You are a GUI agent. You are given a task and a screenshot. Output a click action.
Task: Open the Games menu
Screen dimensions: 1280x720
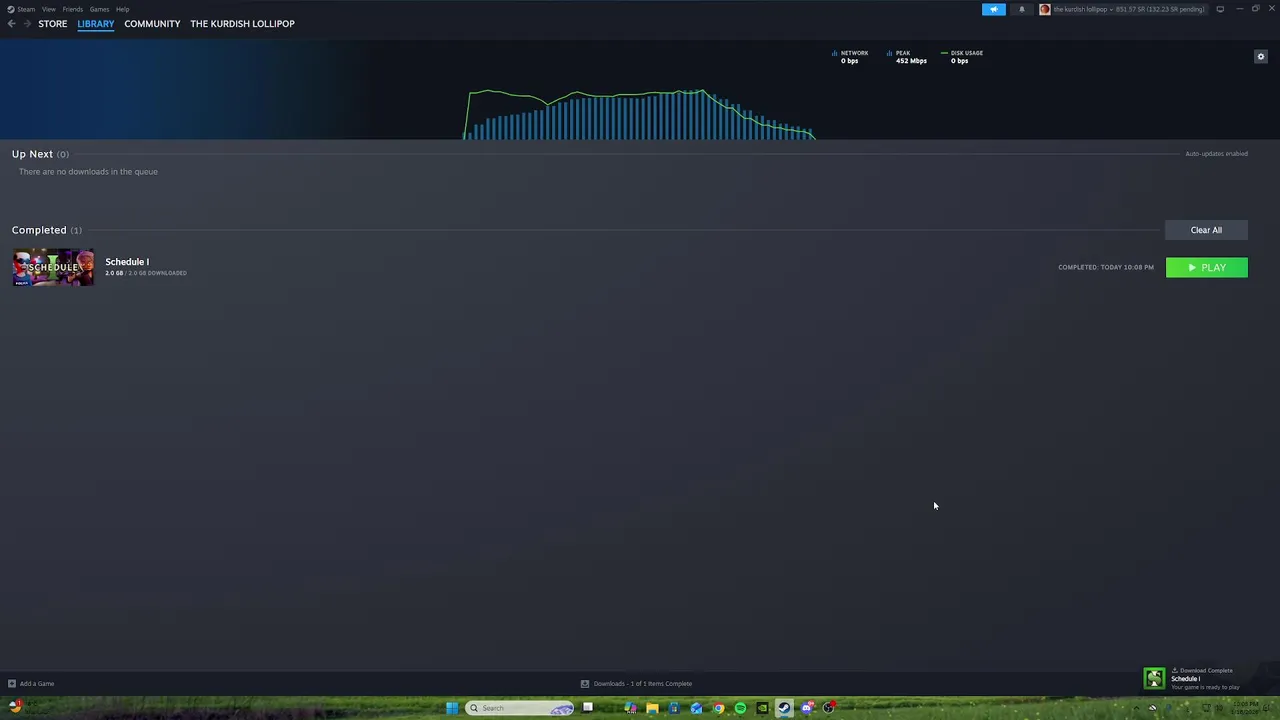click(99, 9)
